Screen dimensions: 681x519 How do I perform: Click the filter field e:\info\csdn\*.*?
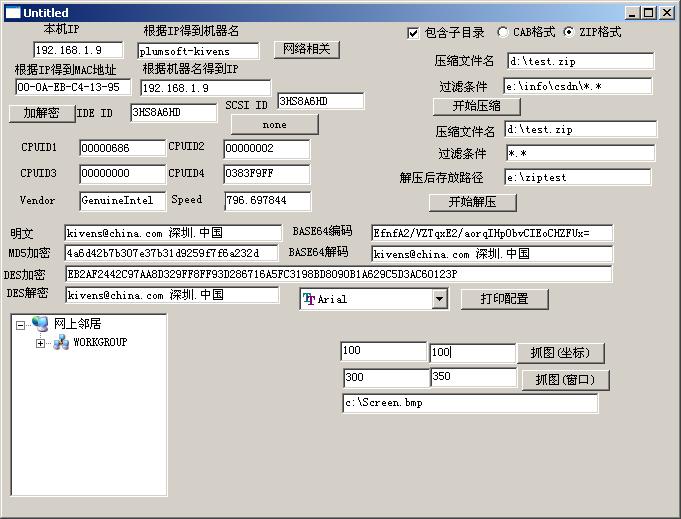(578, 86)
